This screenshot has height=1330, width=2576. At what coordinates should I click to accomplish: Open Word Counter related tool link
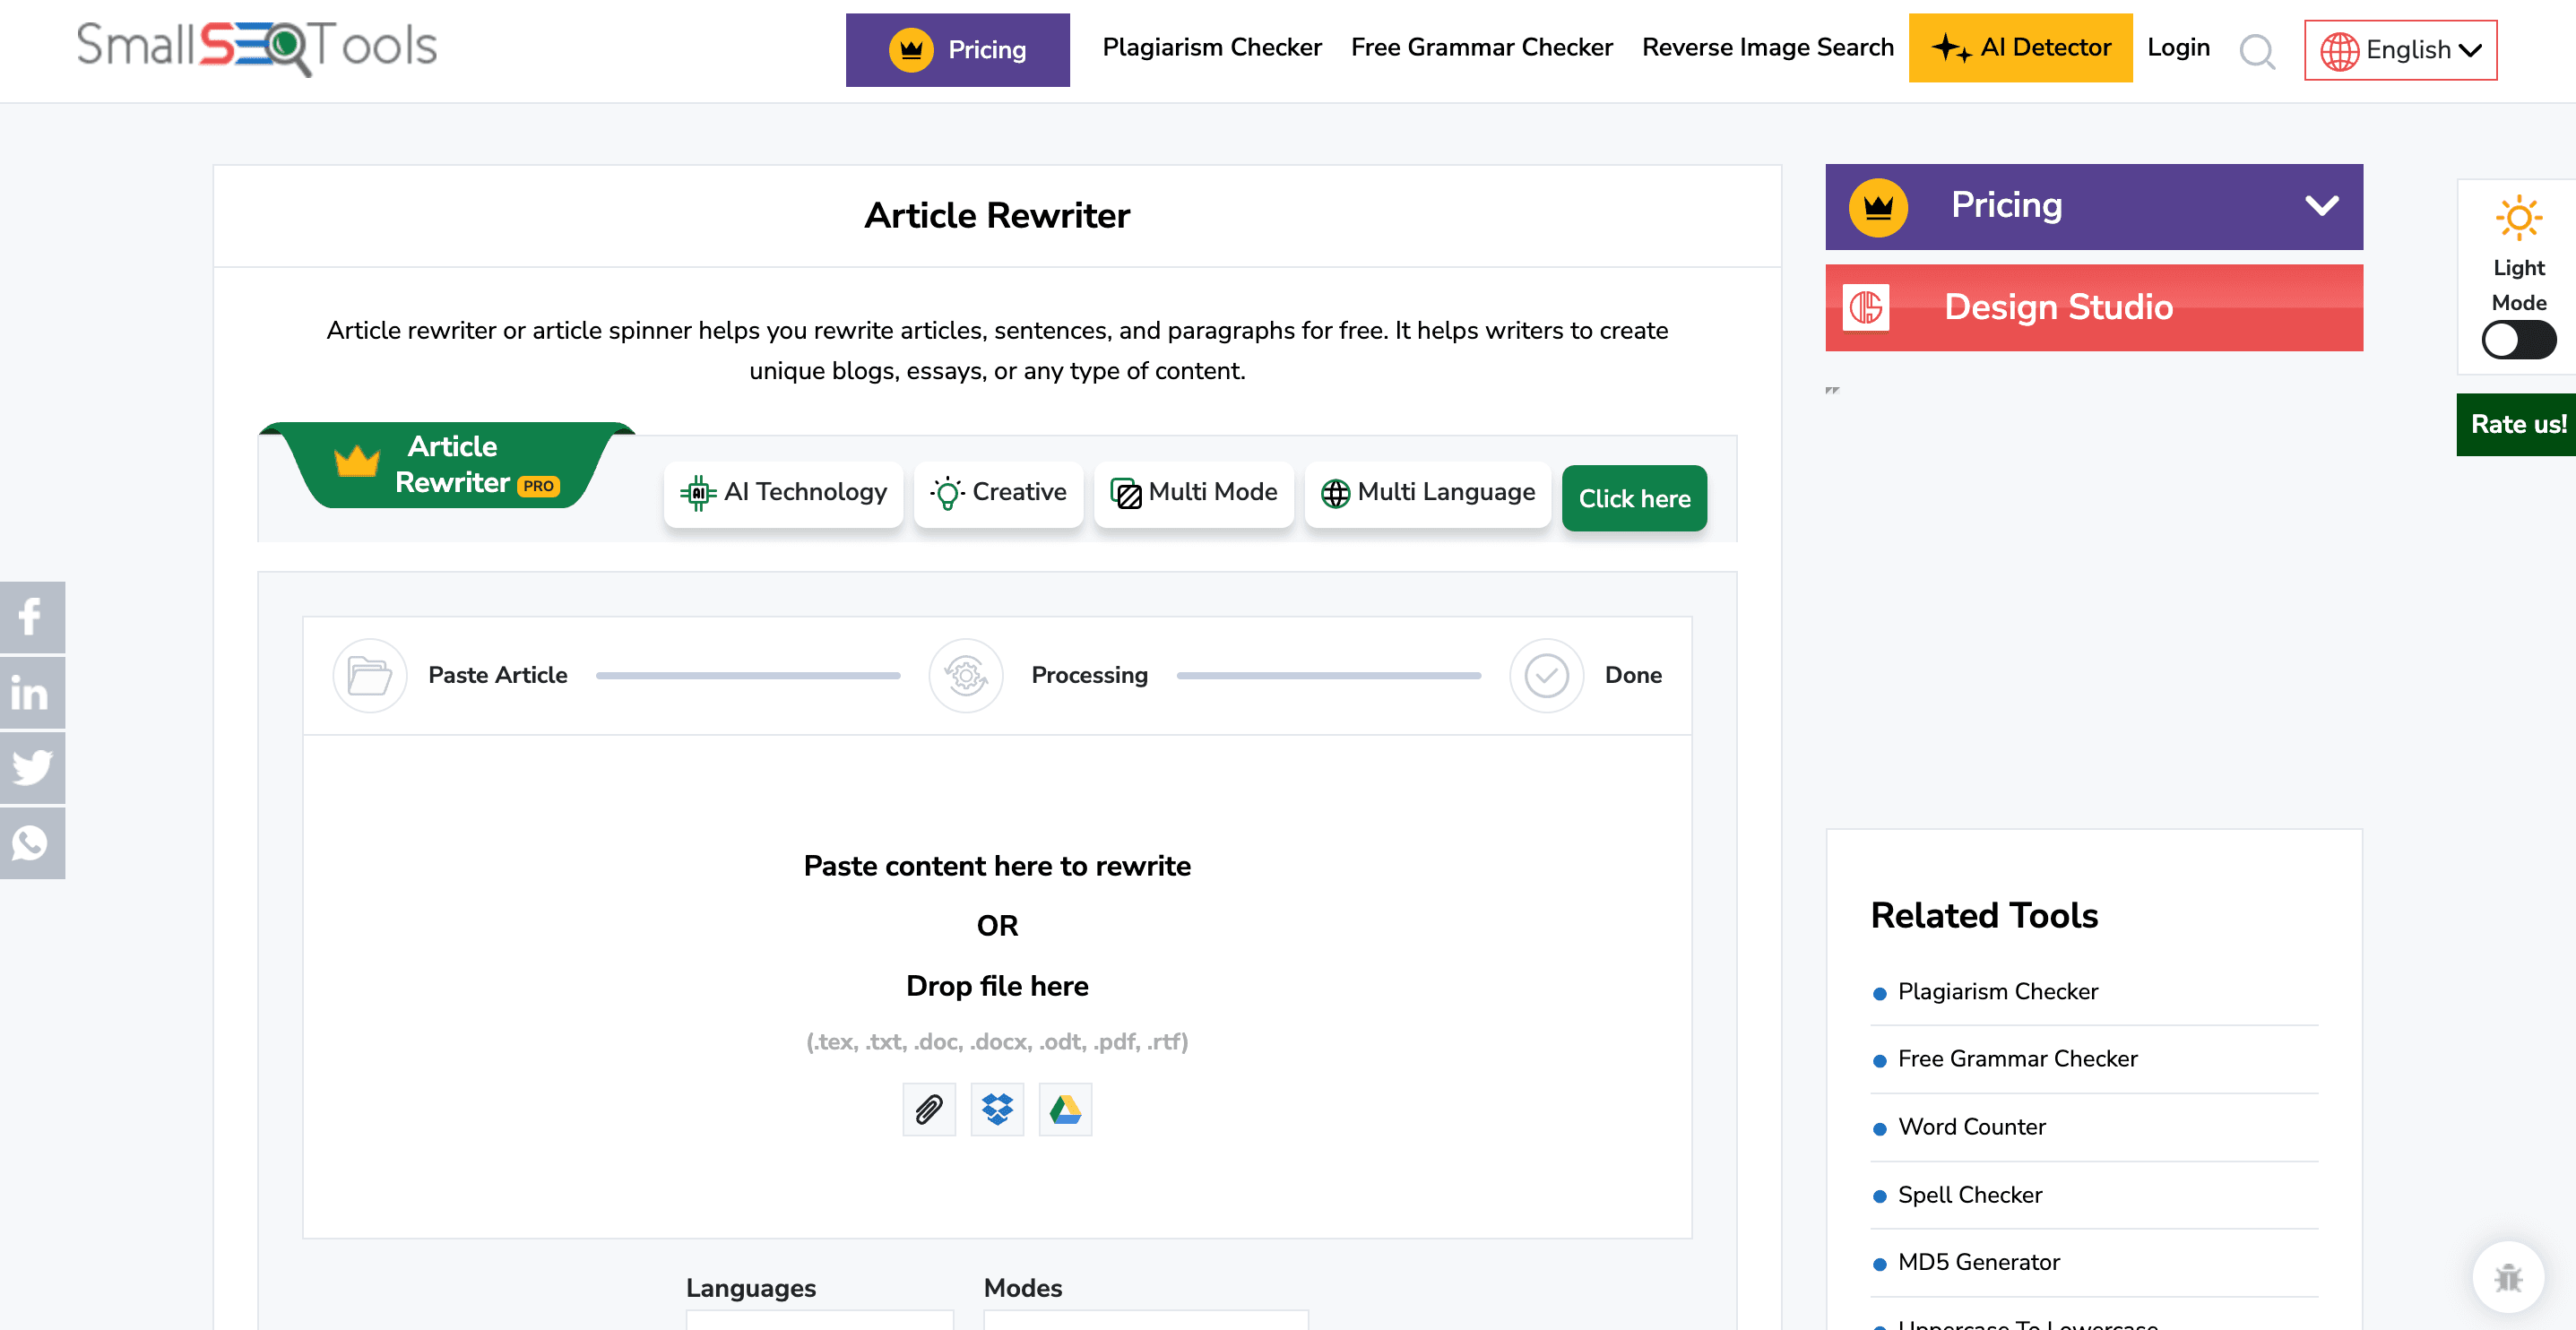(x=1971, y=1127)
